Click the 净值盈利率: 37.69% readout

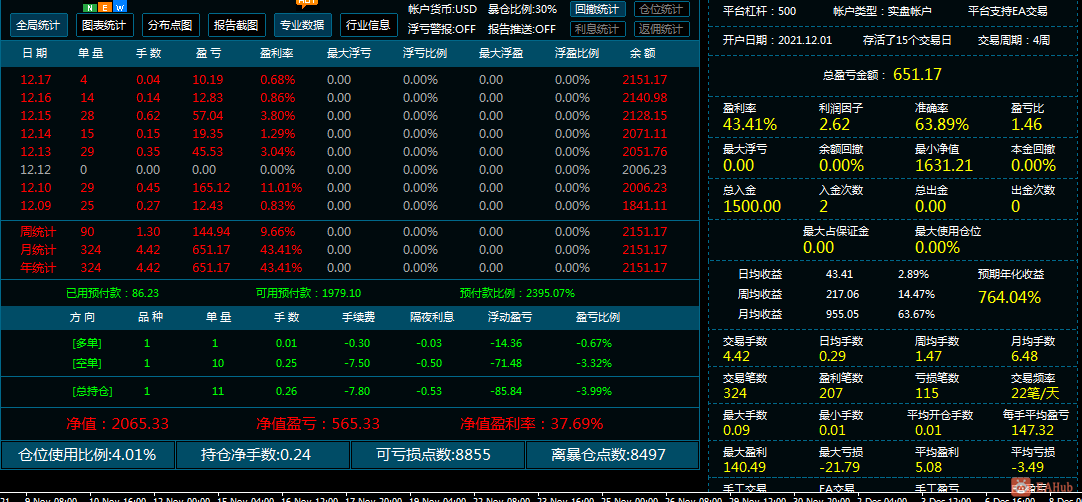tap(532, 423)
